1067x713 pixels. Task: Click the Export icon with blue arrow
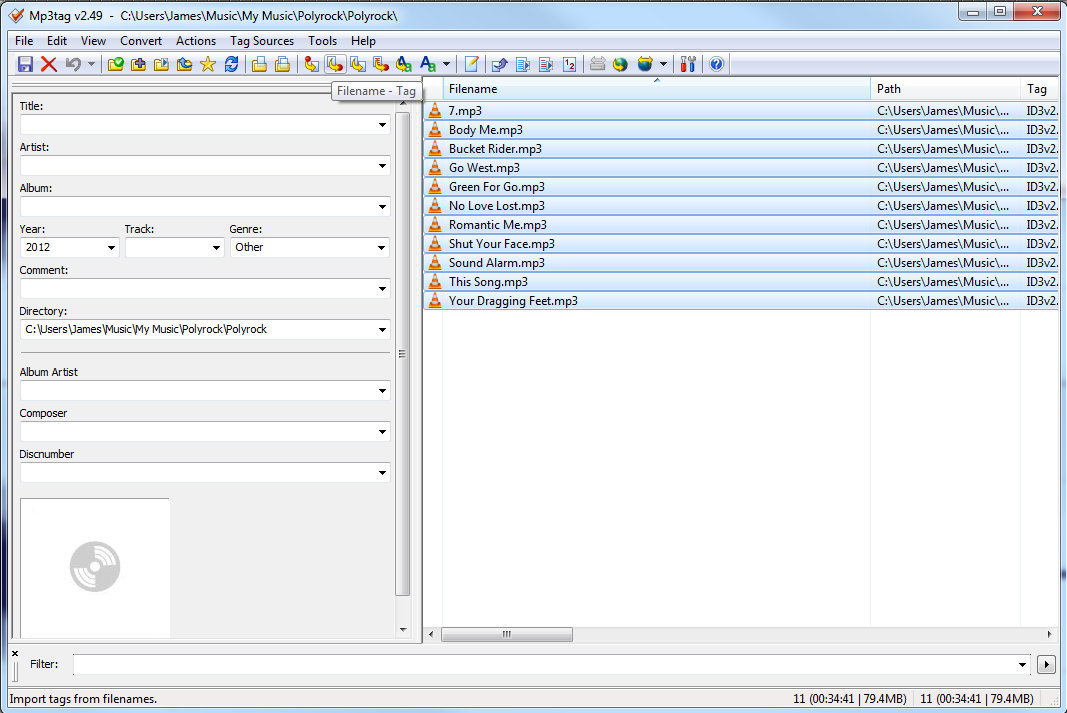499,64
